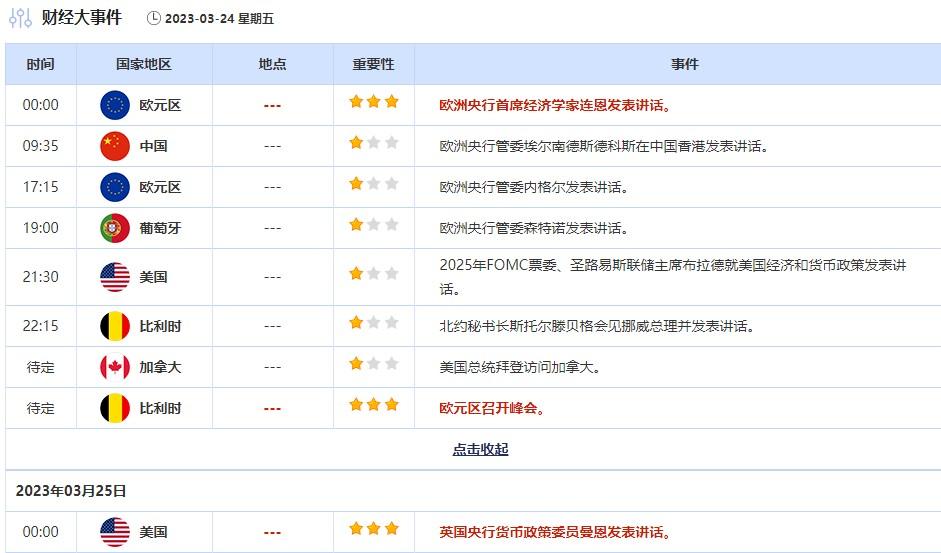Click the 地点 column header
941x553 pixels.
(272, 64)
